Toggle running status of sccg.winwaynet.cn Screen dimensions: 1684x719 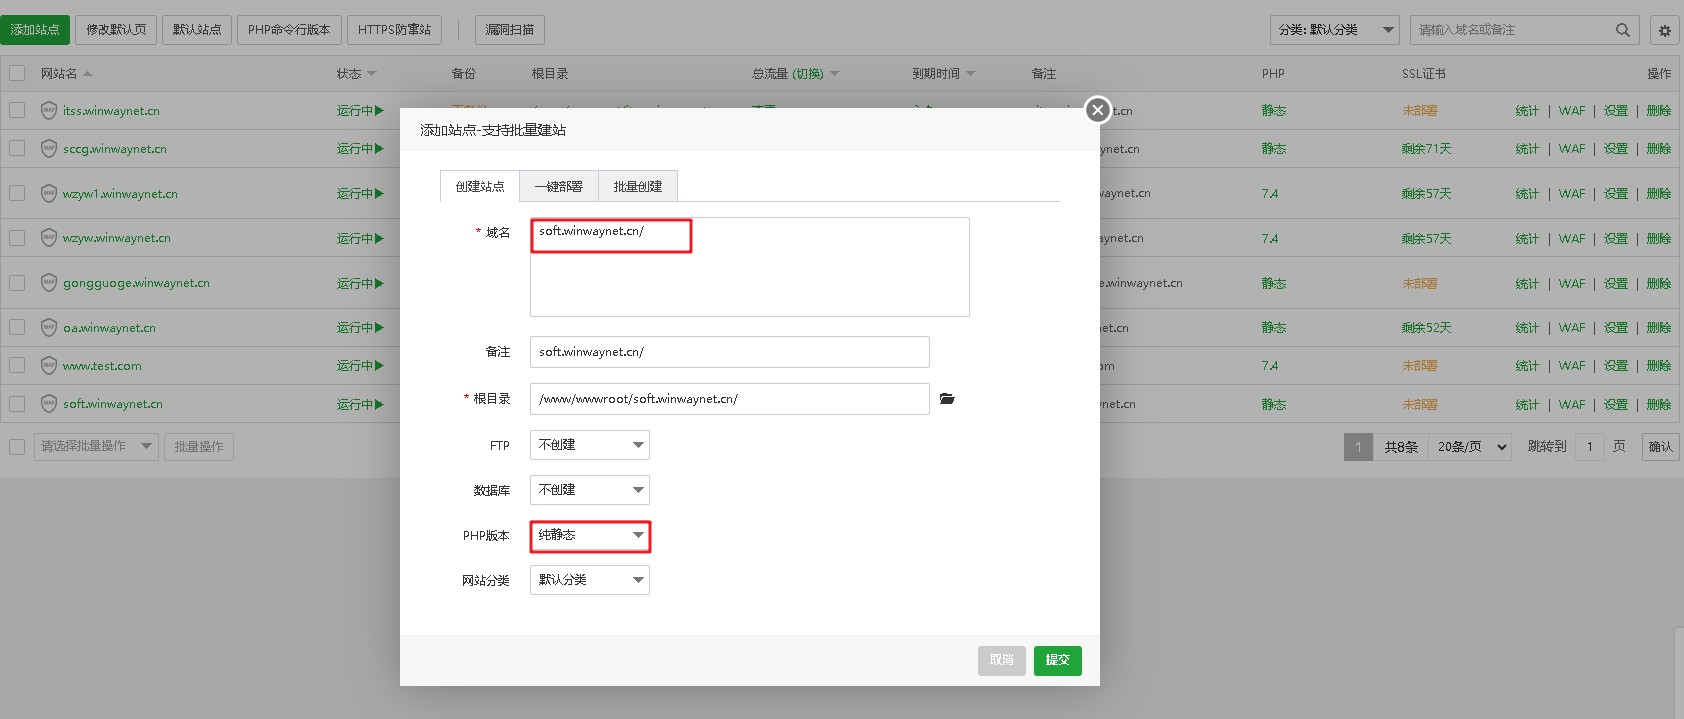pyautogui.click(x=360, y=149)
